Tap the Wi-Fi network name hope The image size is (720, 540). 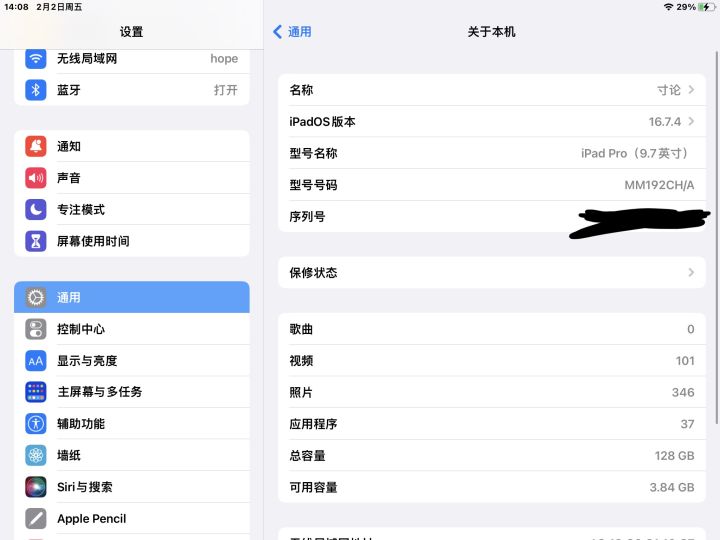click(x=224, y=59)
